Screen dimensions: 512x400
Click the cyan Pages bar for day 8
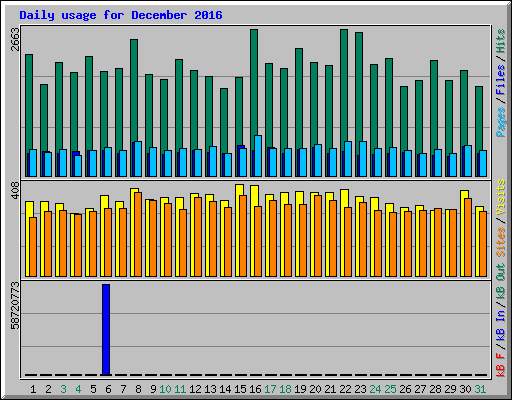pos(138,159)
